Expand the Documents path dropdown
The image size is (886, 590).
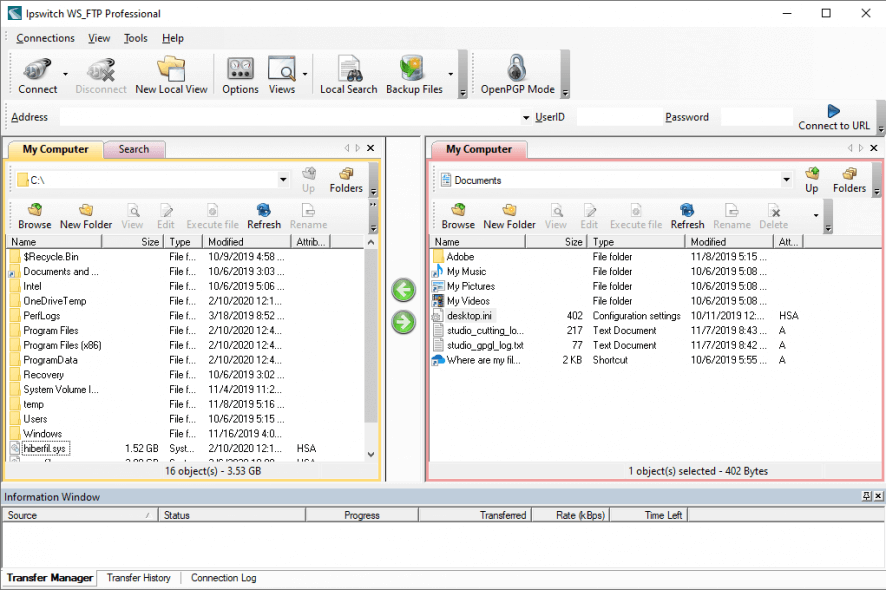pos(786,180)
